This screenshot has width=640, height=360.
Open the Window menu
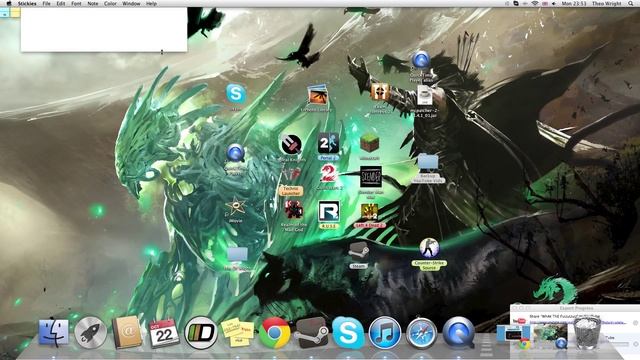[x=131, y=4]
